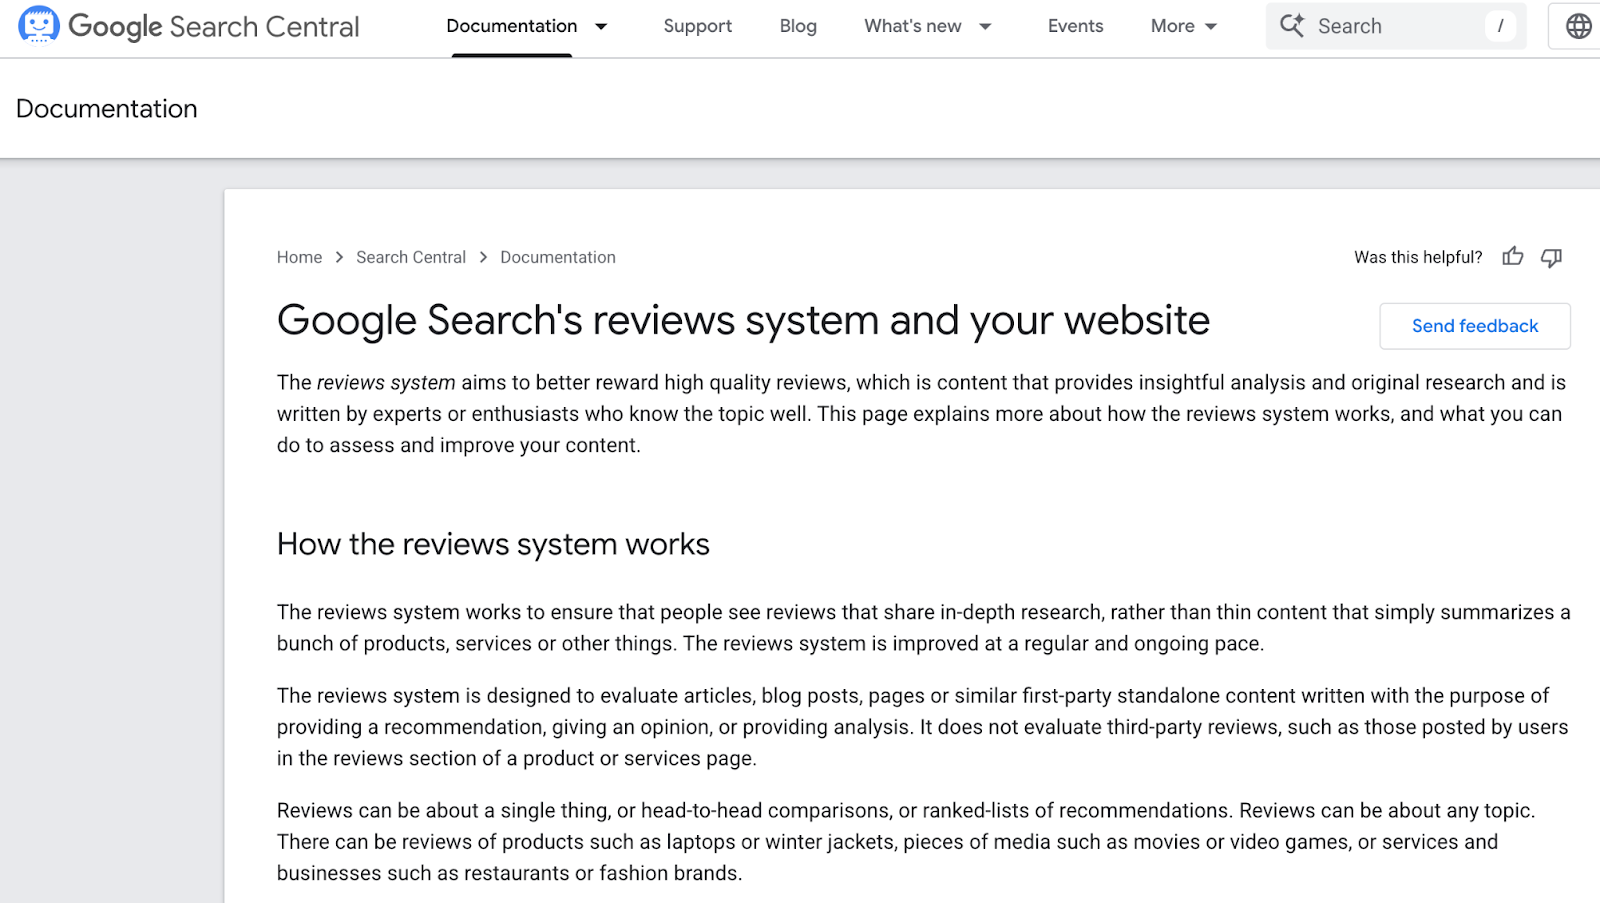Click the italic 'reviews system' term

[x=386, y=382]
